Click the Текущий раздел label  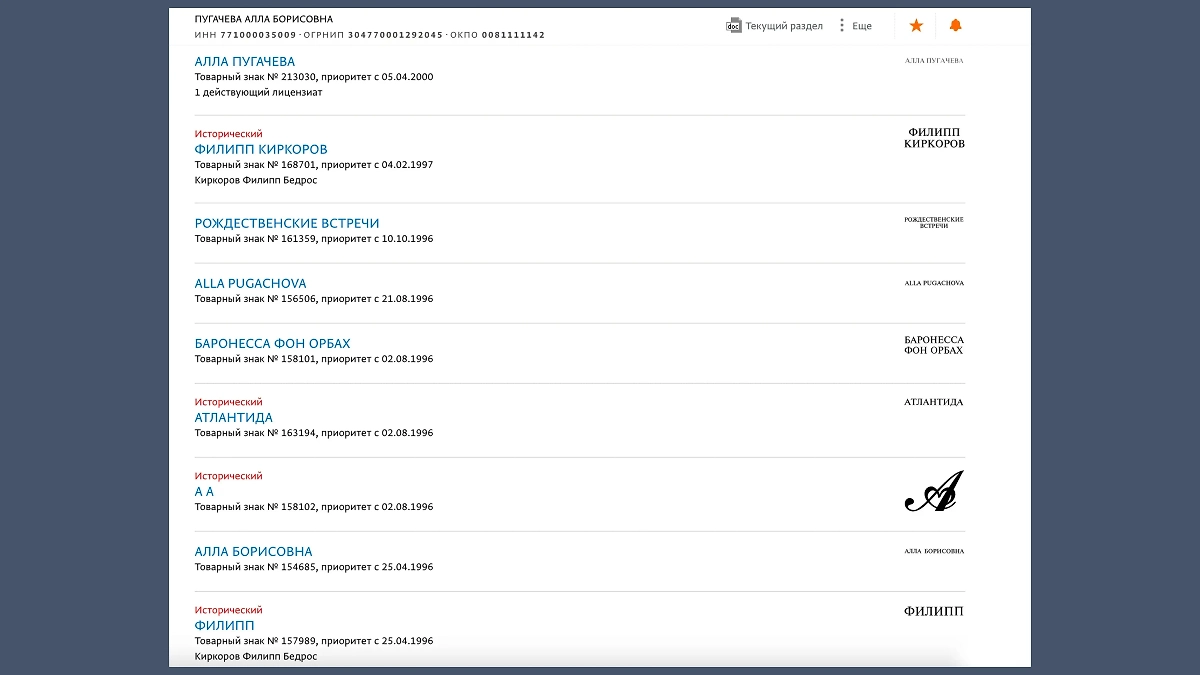pos(783,26)
